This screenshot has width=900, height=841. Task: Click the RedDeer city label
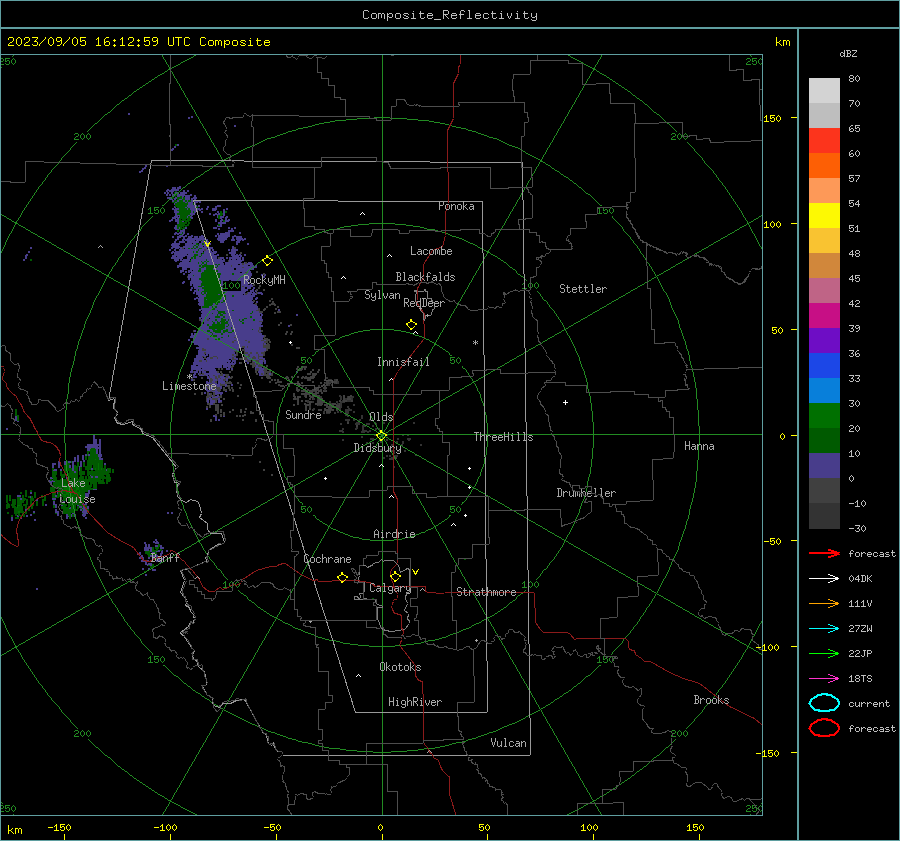(x=424, y=303)
